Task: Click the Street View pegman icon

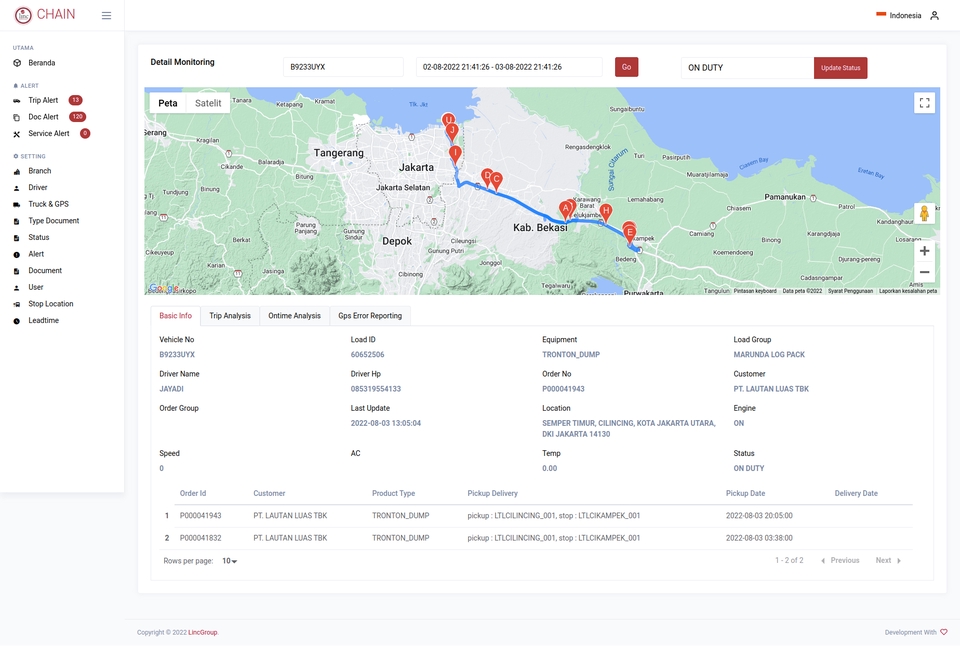Action: tap(924, 214)
